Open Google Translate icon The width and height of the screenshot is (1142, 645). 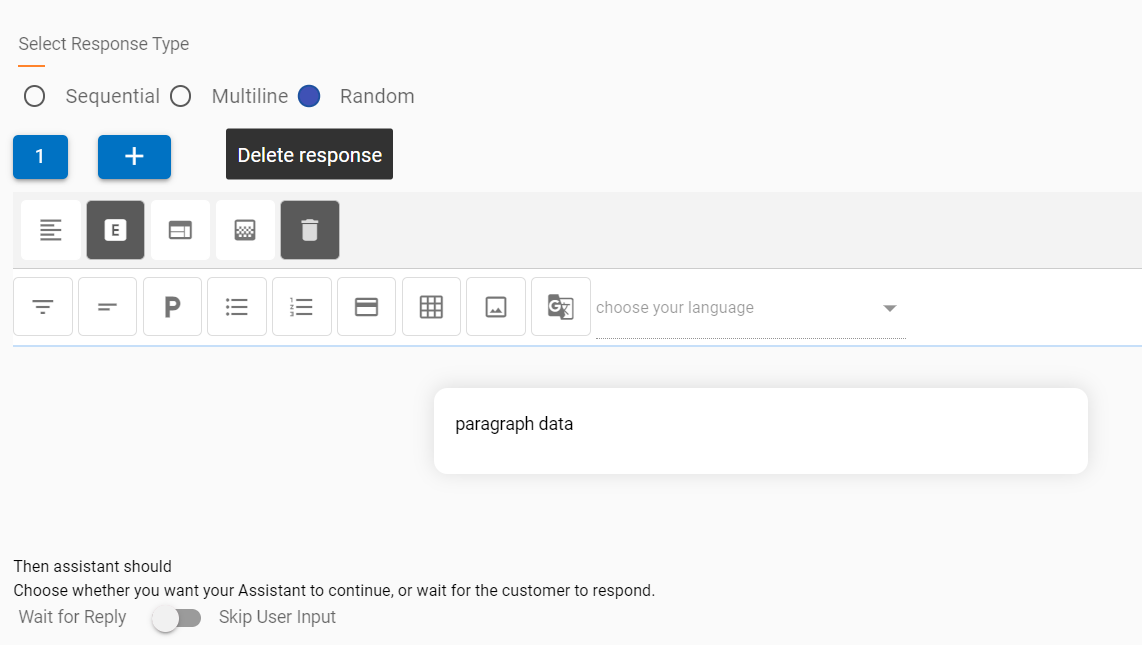point(560,306)
